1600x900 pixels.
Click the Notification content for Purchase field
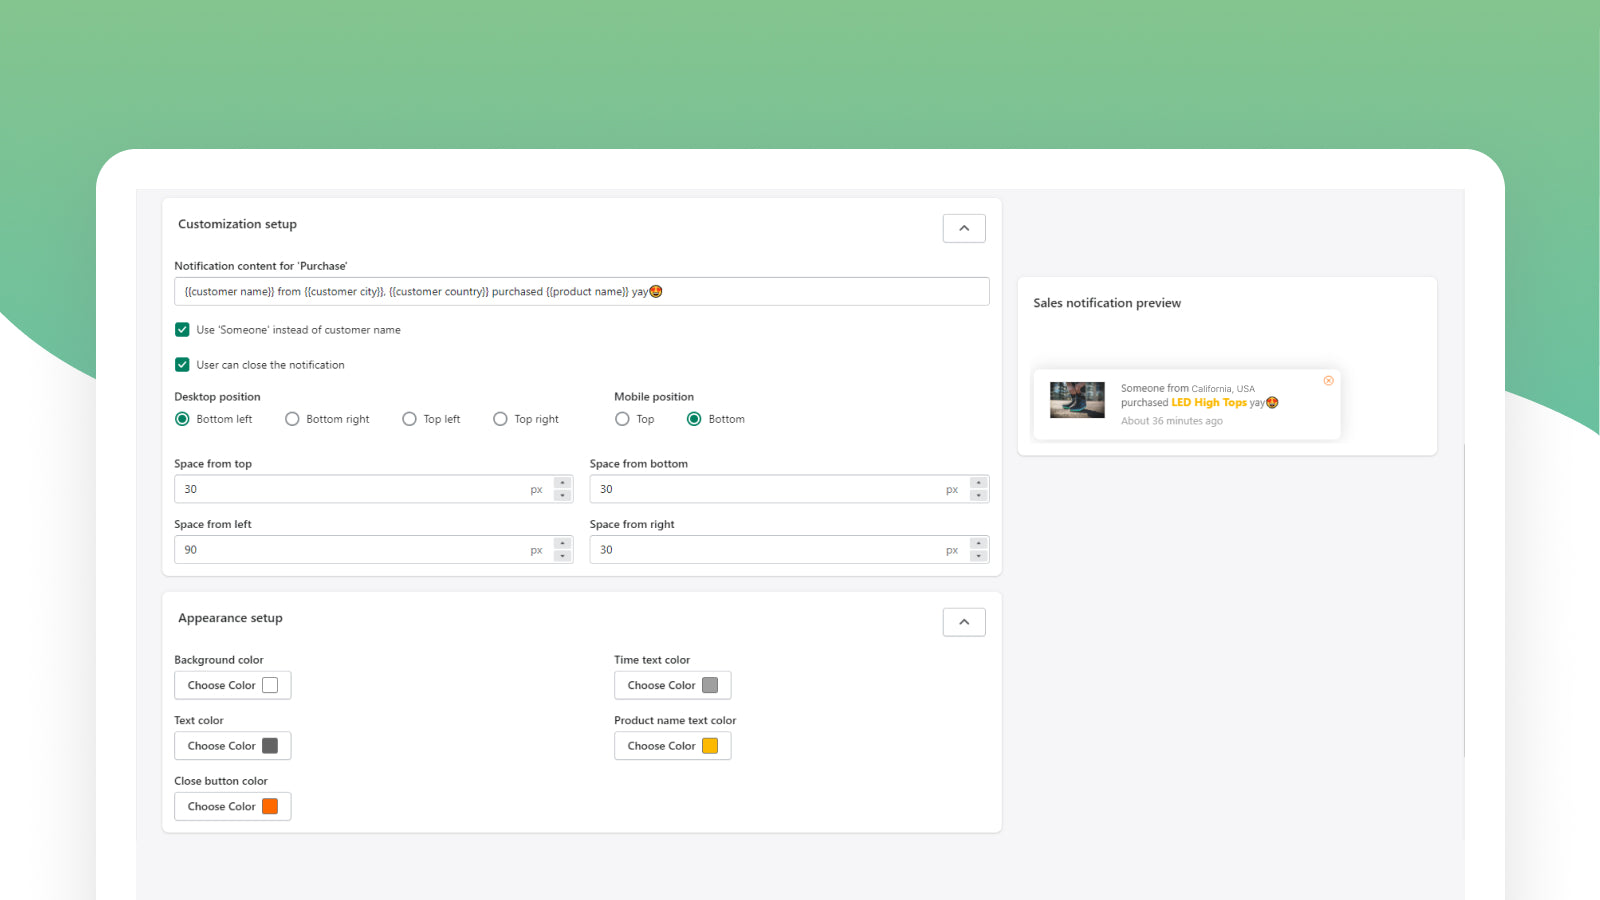(x=580, y=292)
